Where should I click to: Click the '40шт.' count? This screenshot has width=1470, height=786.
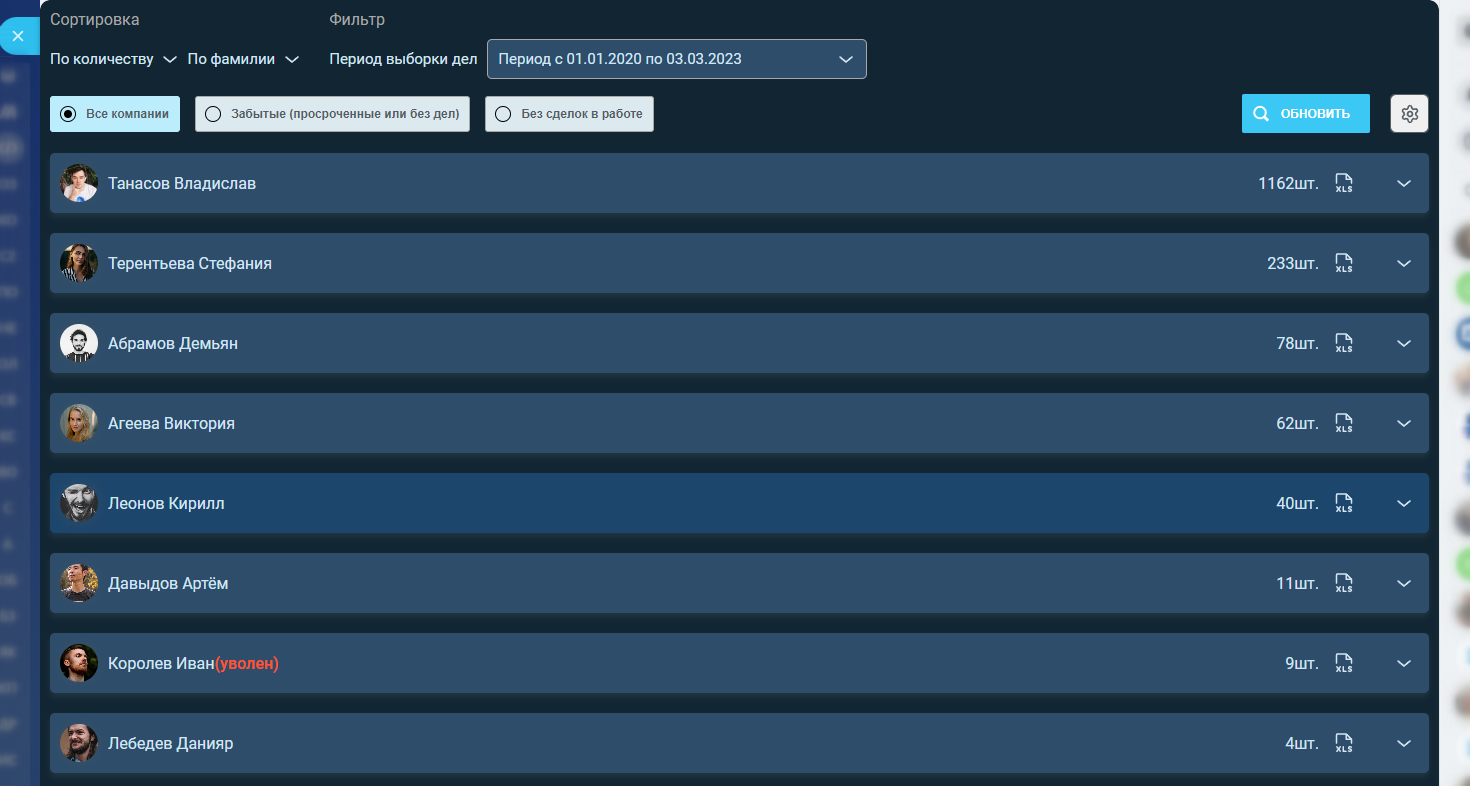1297,503
